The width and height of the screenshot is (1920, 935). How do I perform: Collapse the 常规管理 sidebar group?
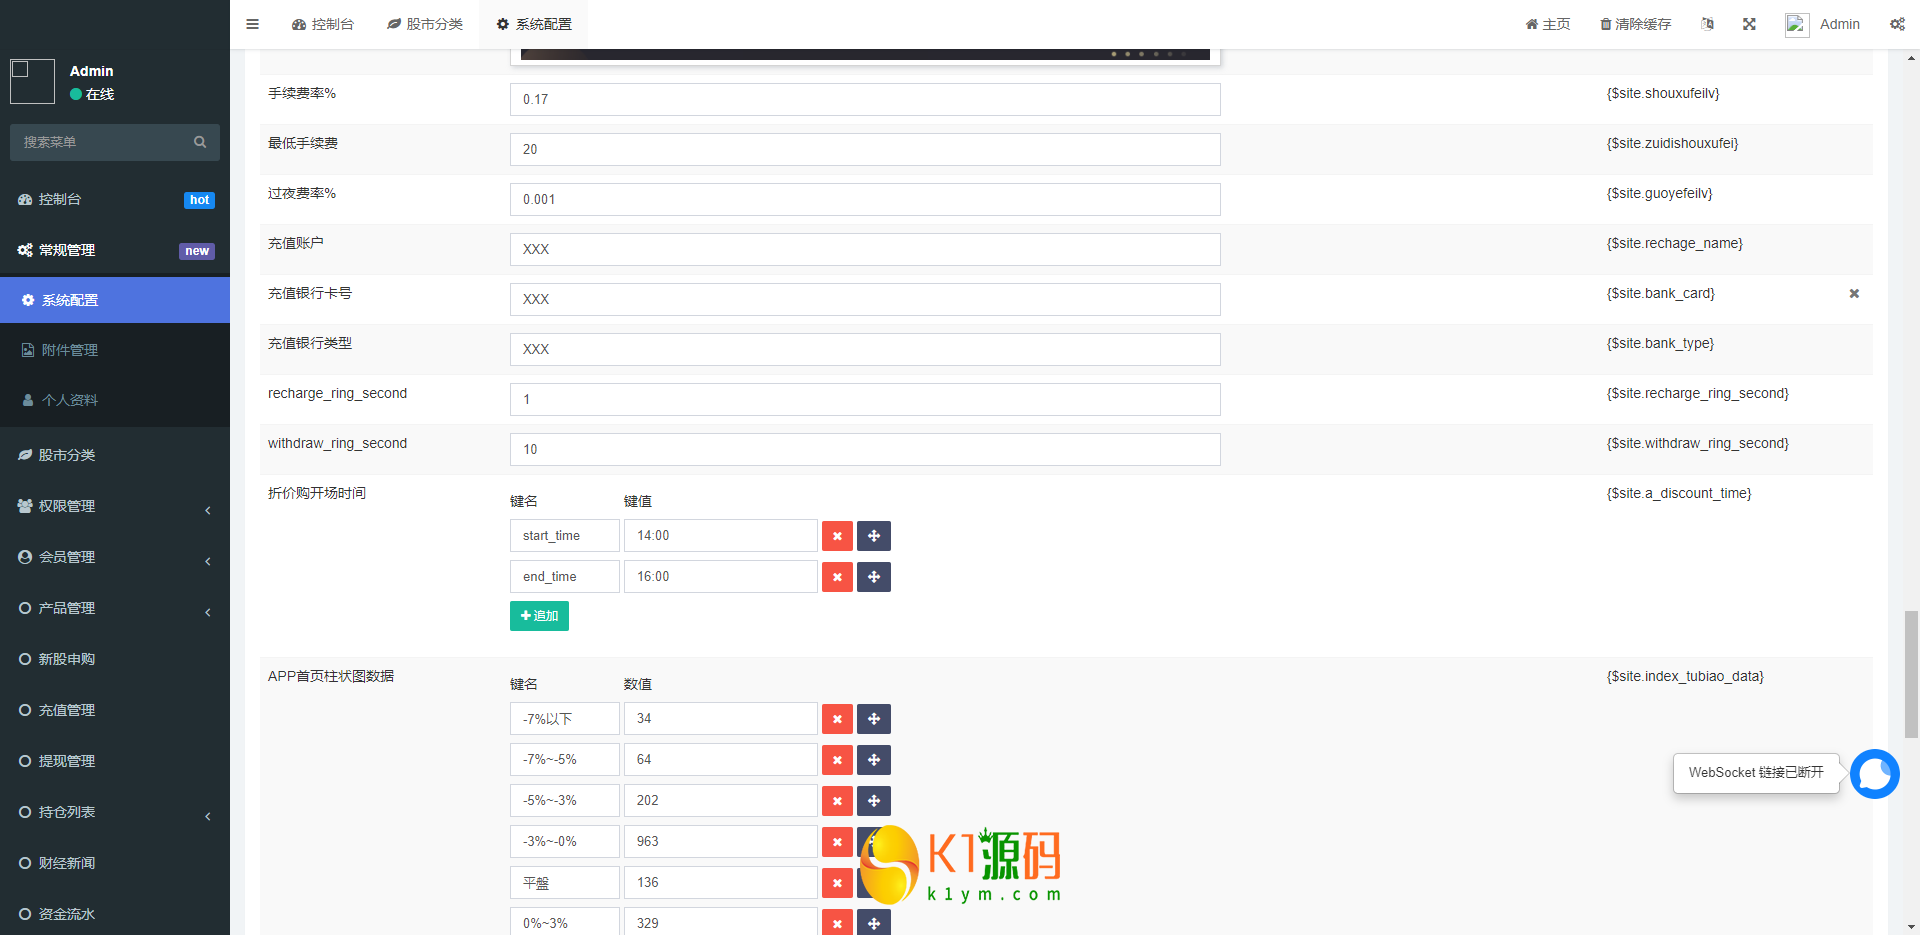(x=115, y=250)
